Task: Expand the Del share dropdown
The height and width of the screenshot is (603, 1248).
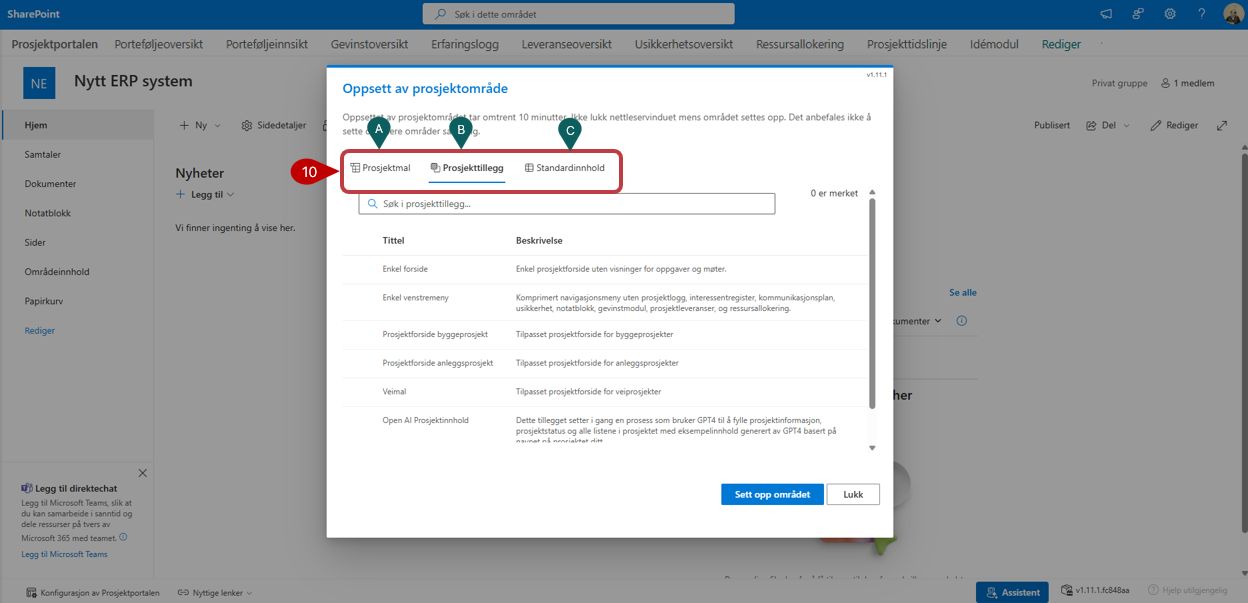Action: 1110,126
